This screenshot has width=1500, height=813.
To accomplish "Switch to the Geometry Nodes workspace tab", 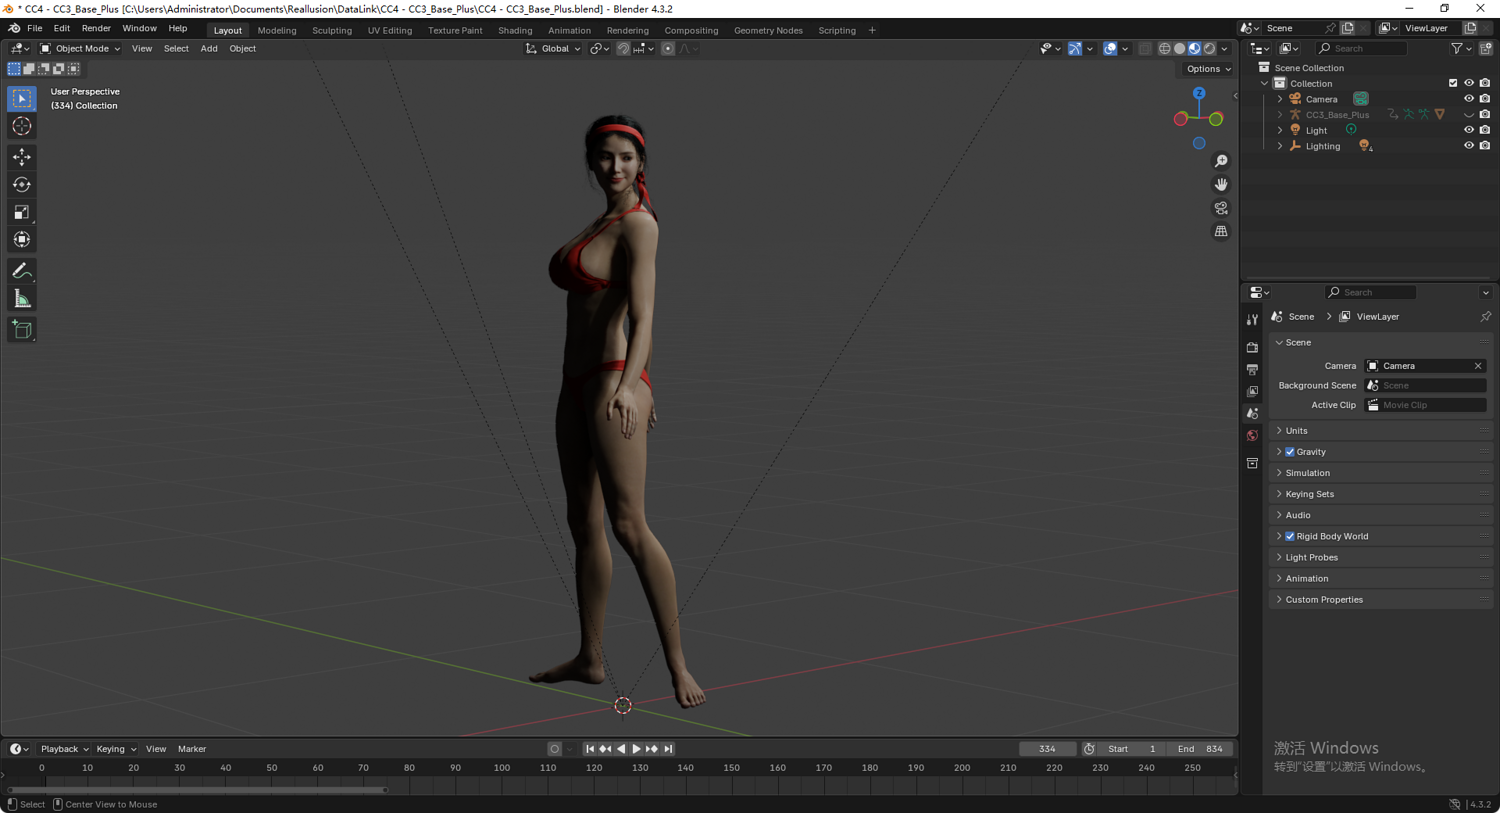I will (x=768, y=30).
